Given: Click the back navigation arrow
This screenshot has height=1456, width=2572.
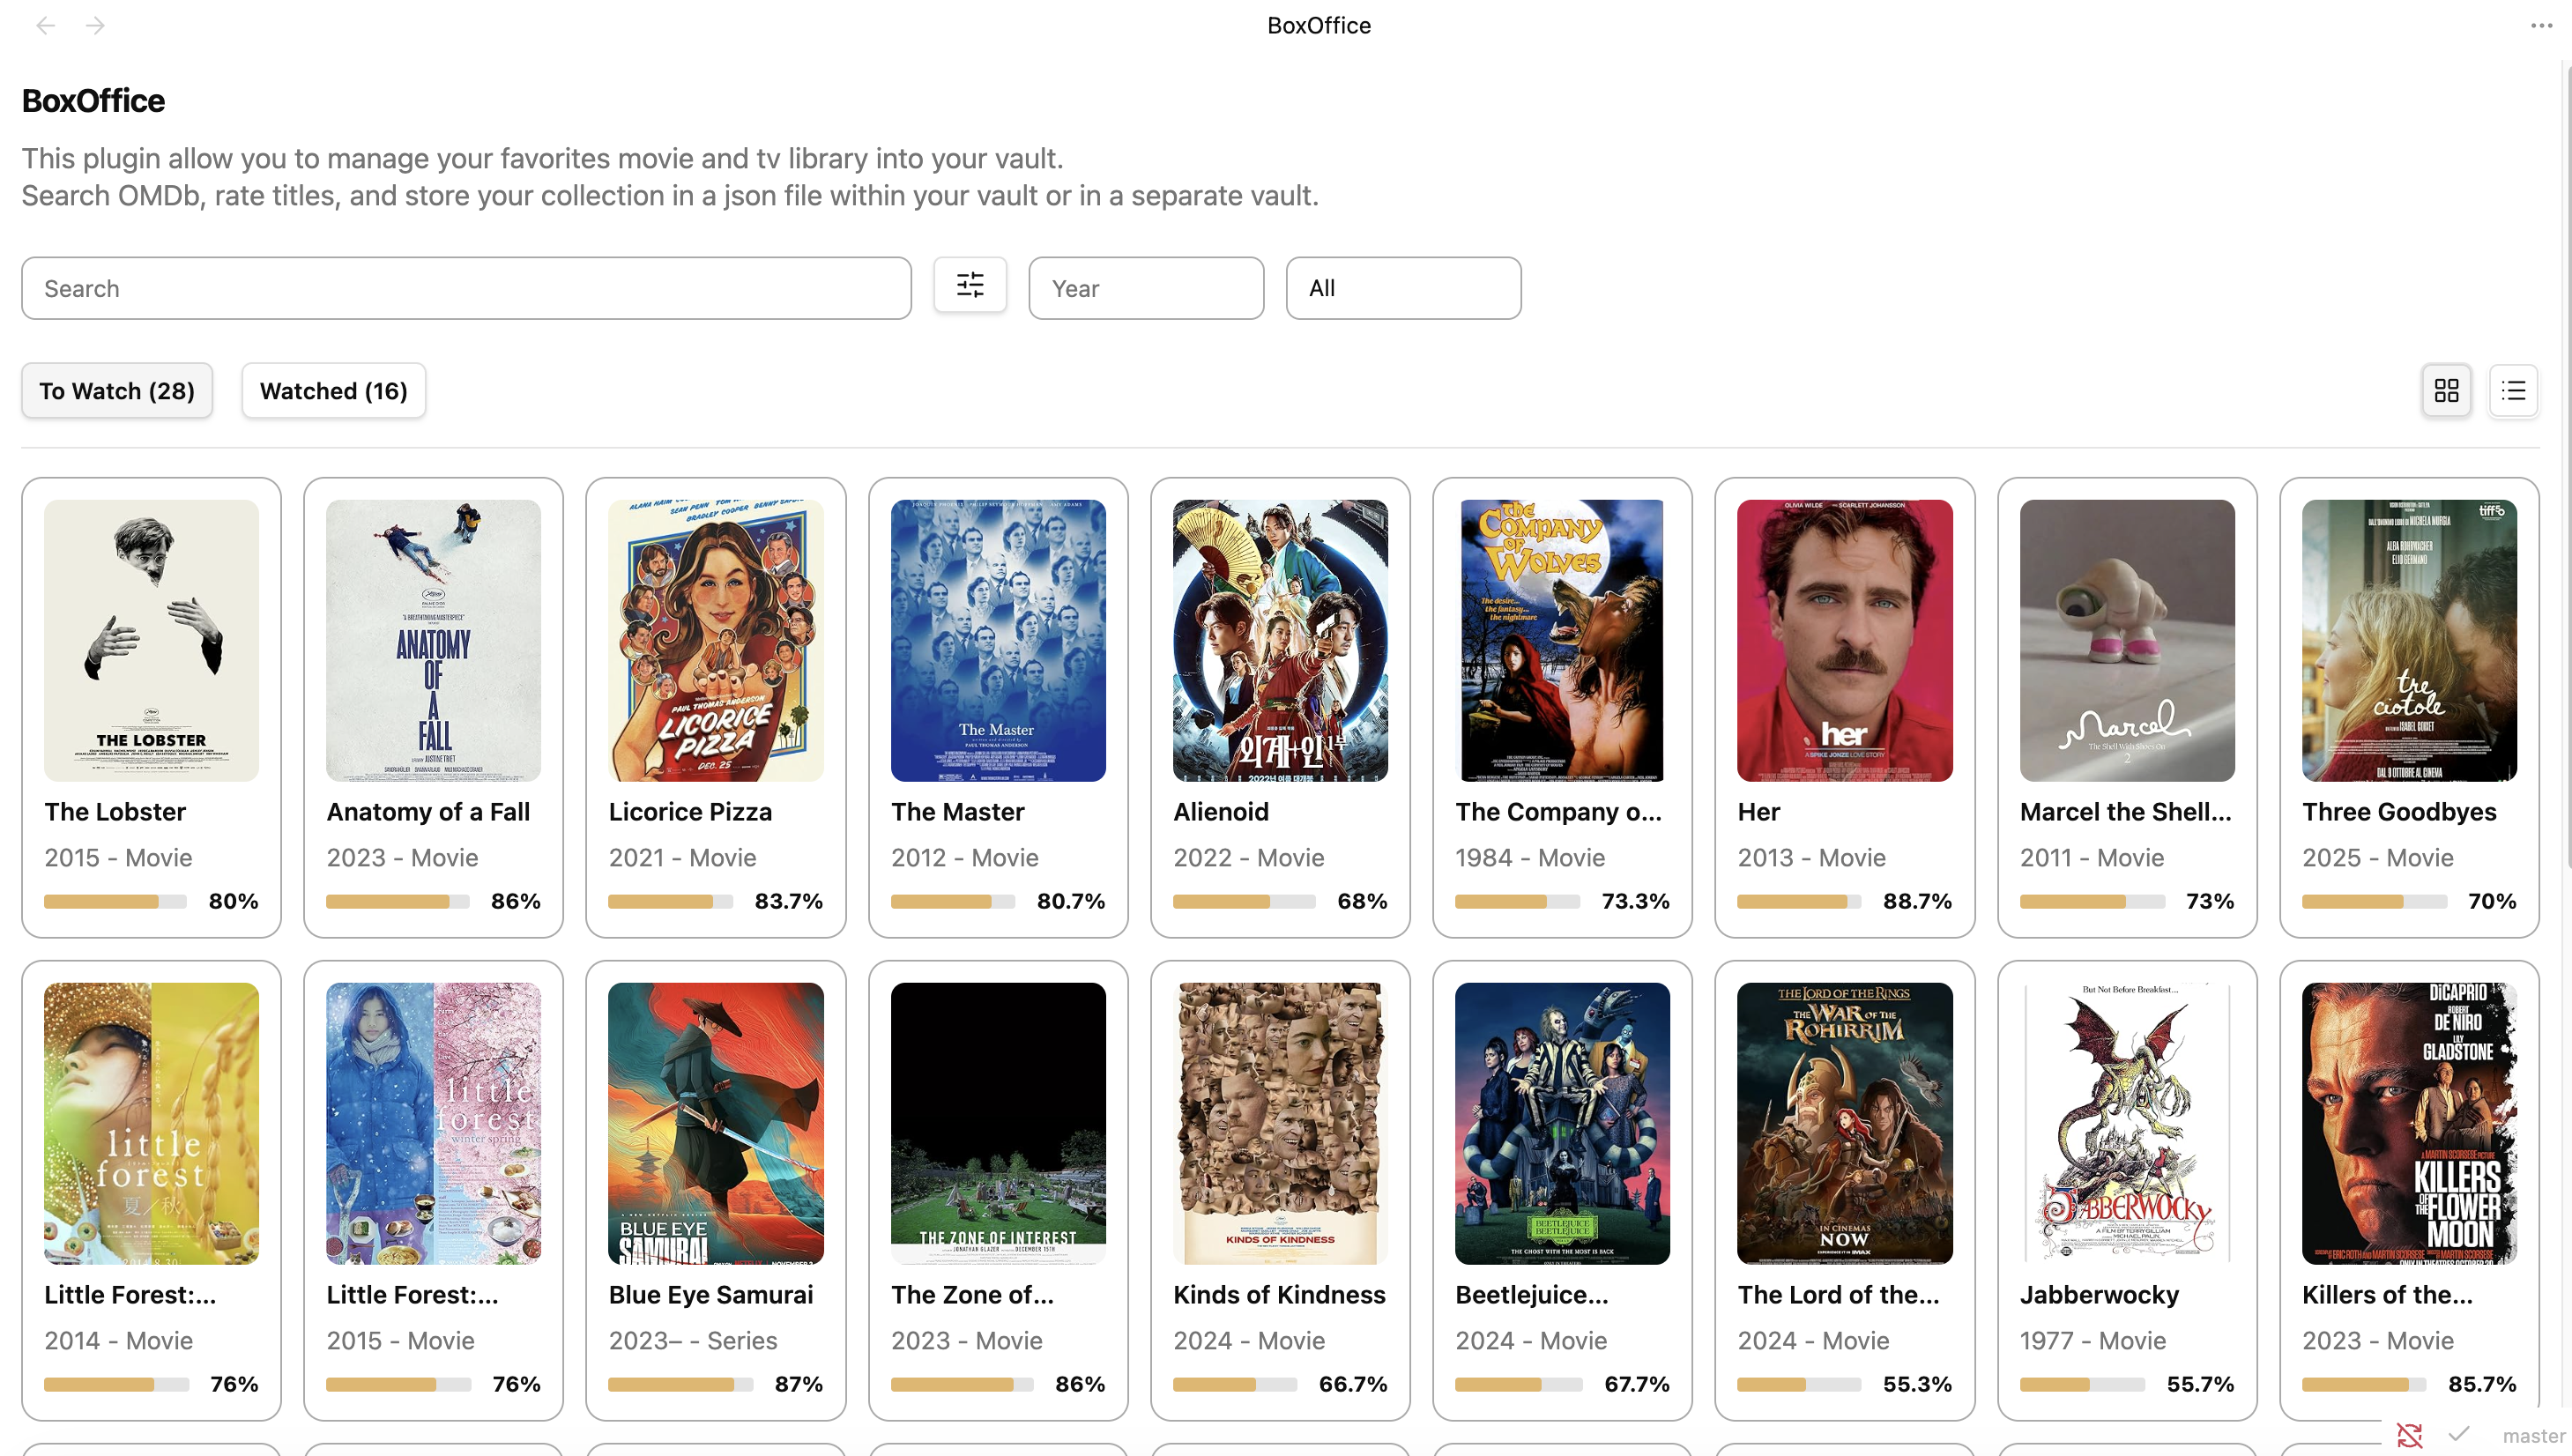Looking at the screenshot, I should pyautogui.click(x=45, y=25).
